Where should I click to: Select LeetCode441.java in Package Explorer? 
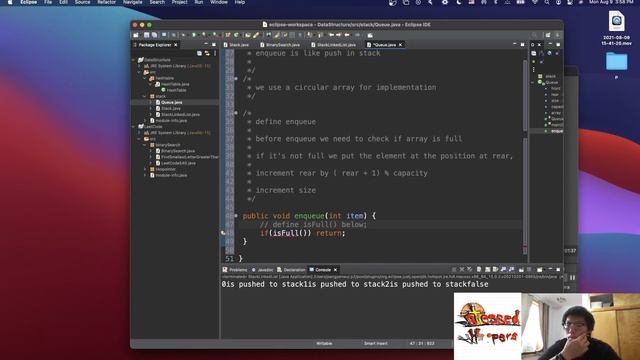tap(178, 163)
